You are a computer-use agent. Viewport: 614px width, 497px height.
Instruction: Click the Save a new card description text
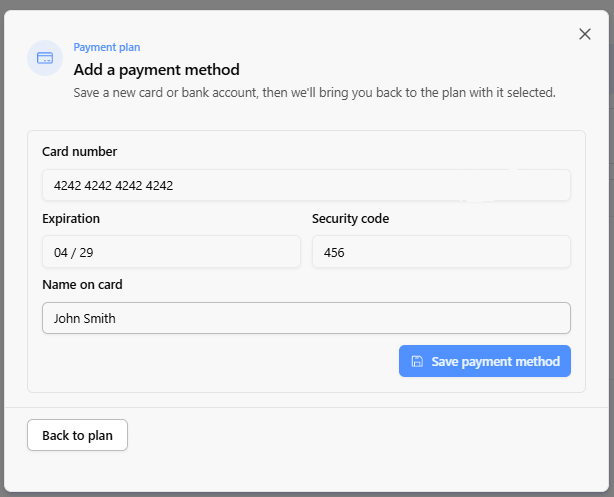click(x=314, y=93)
